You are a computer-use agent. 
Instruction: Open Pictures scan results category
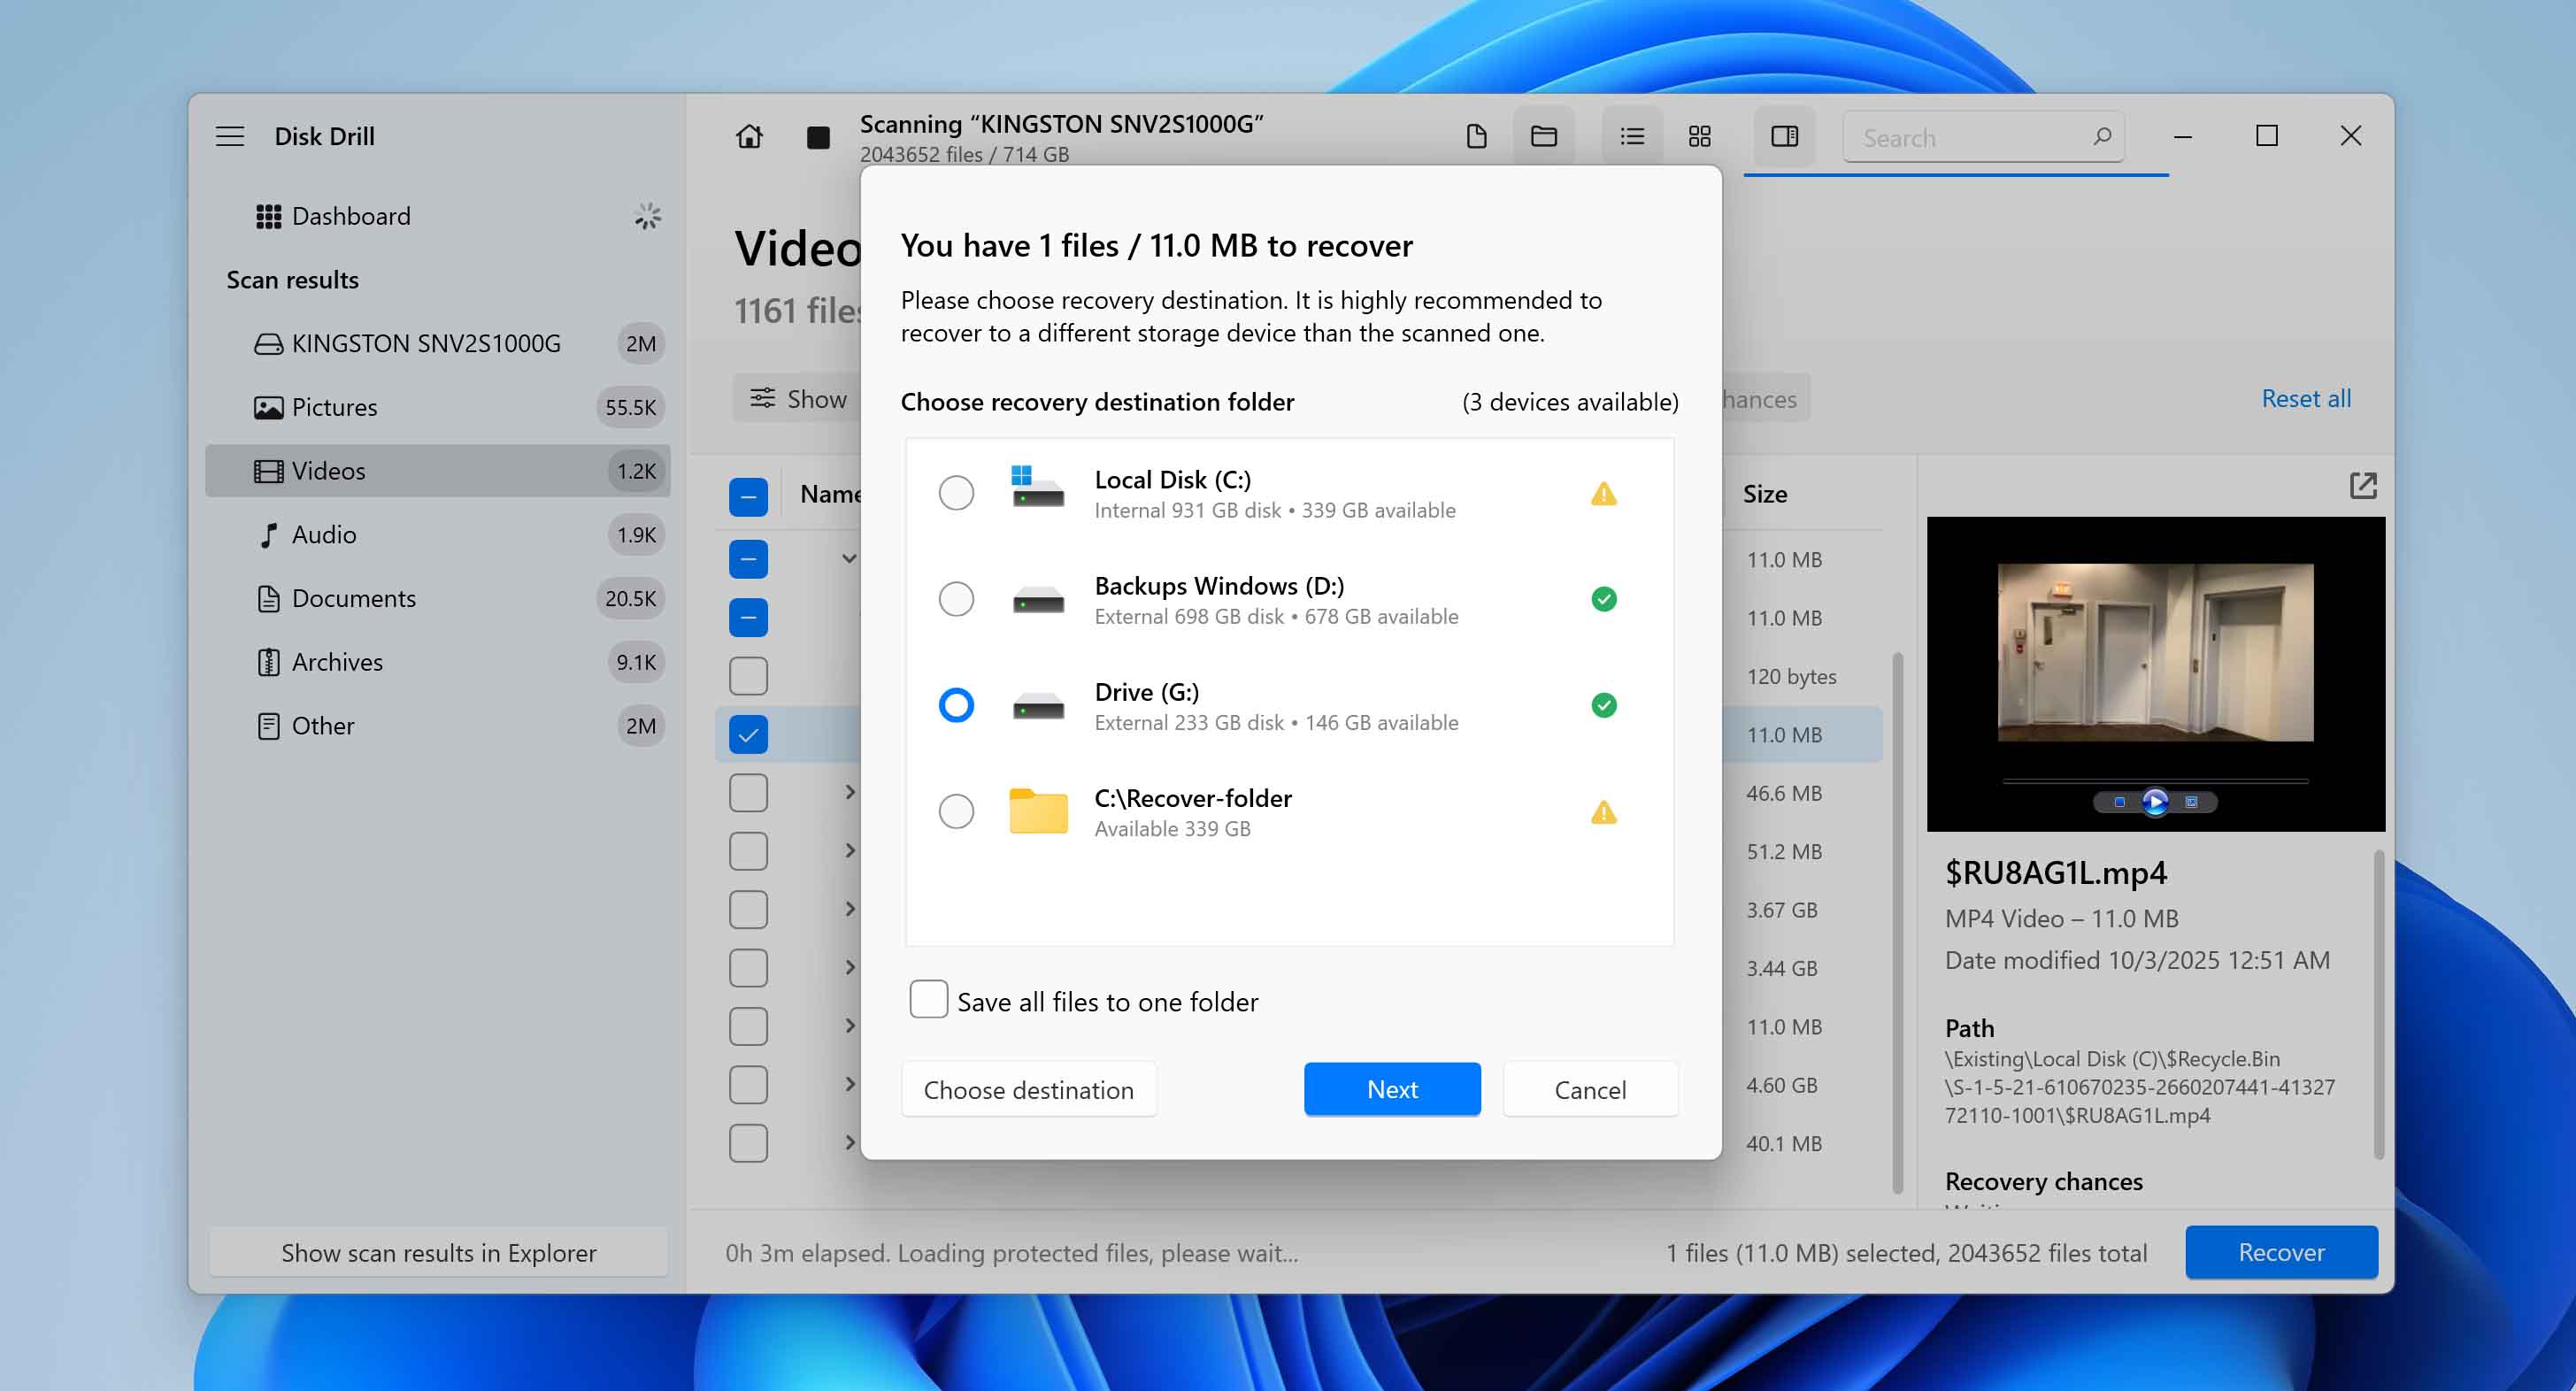point(335,408)
